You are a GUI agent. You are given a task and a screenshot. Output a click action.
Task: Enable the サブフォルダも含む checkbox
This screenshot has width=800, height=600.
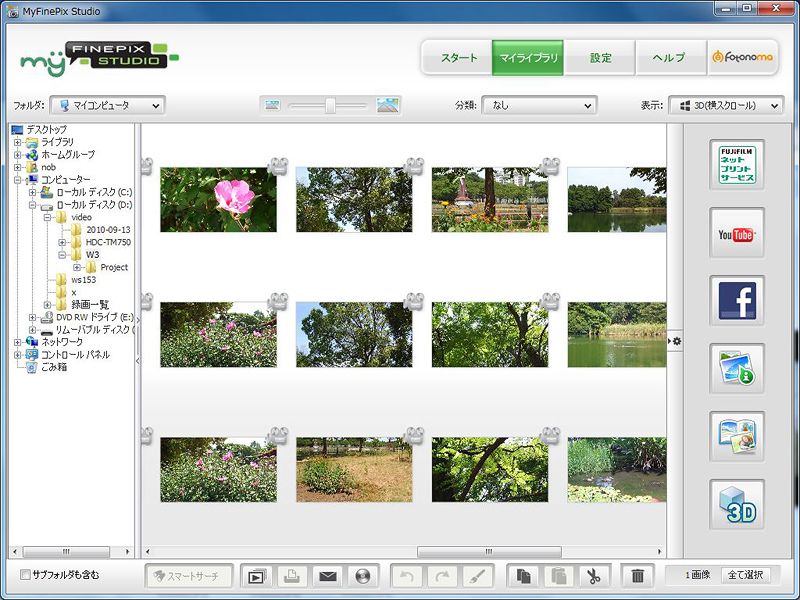pyautogui.click(x=25, y=575)
